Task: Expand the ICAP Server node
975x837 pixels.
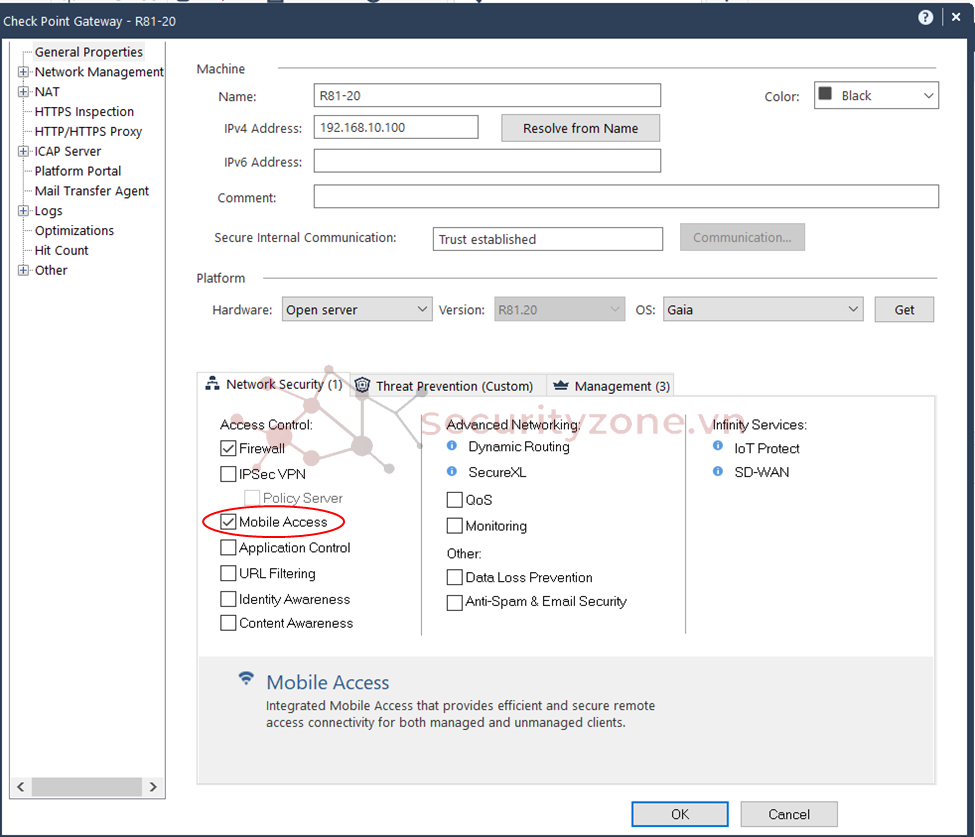Action: [23, 151]
